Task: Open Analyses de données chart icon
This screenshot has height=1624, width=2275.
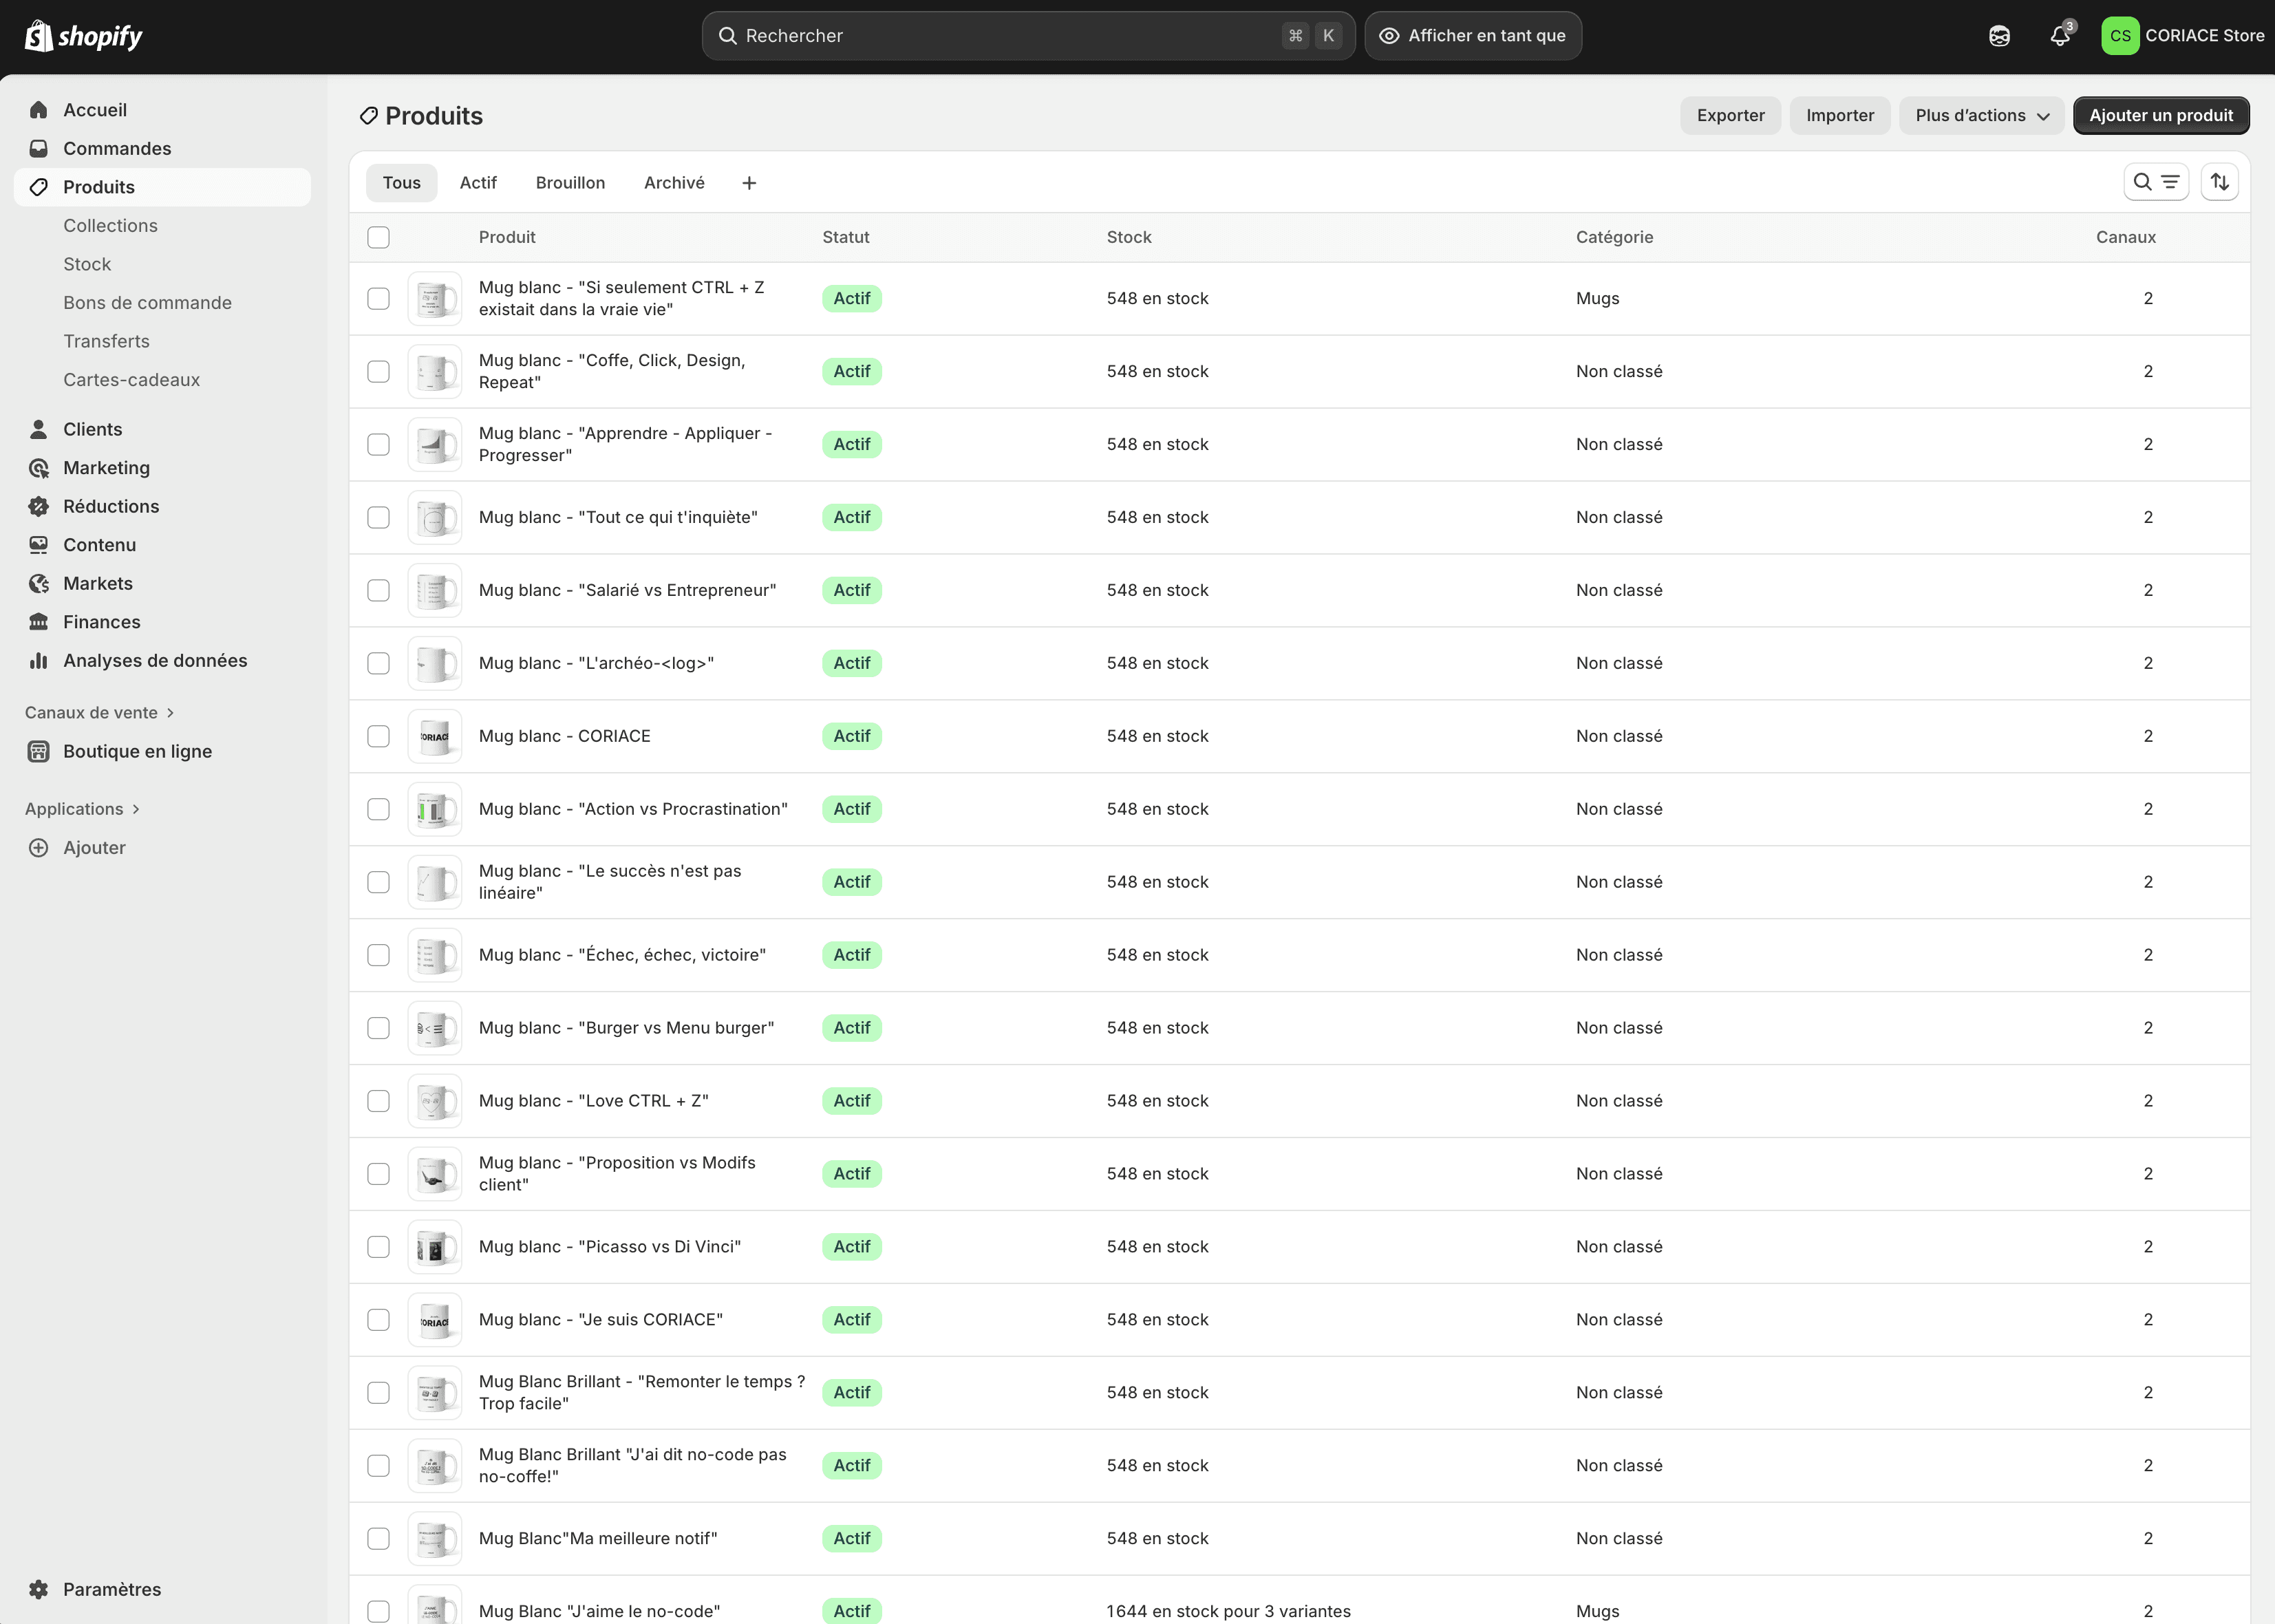Action: pyautogui.click(x=39, y=660)
